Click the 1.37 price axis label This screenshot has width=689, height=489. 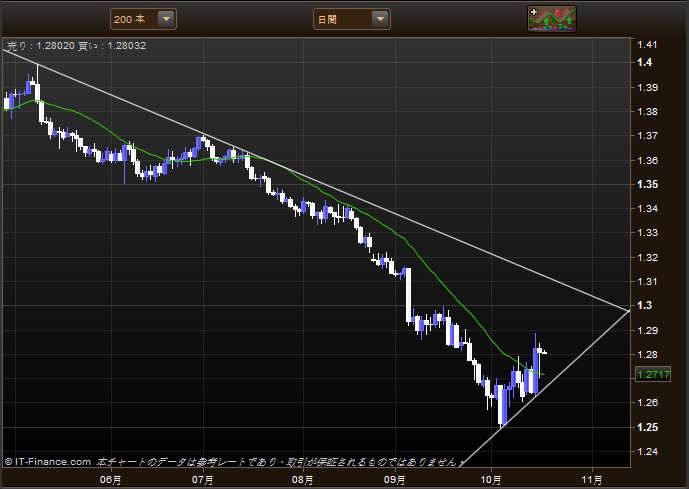point(647,136)
